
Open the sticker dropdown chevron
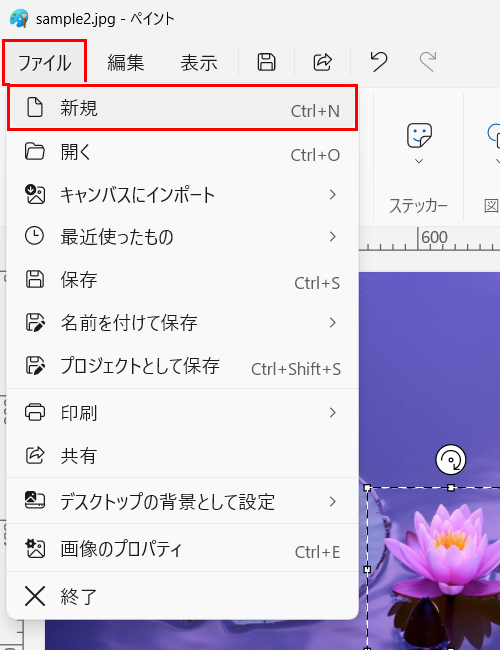pos(419,161)
